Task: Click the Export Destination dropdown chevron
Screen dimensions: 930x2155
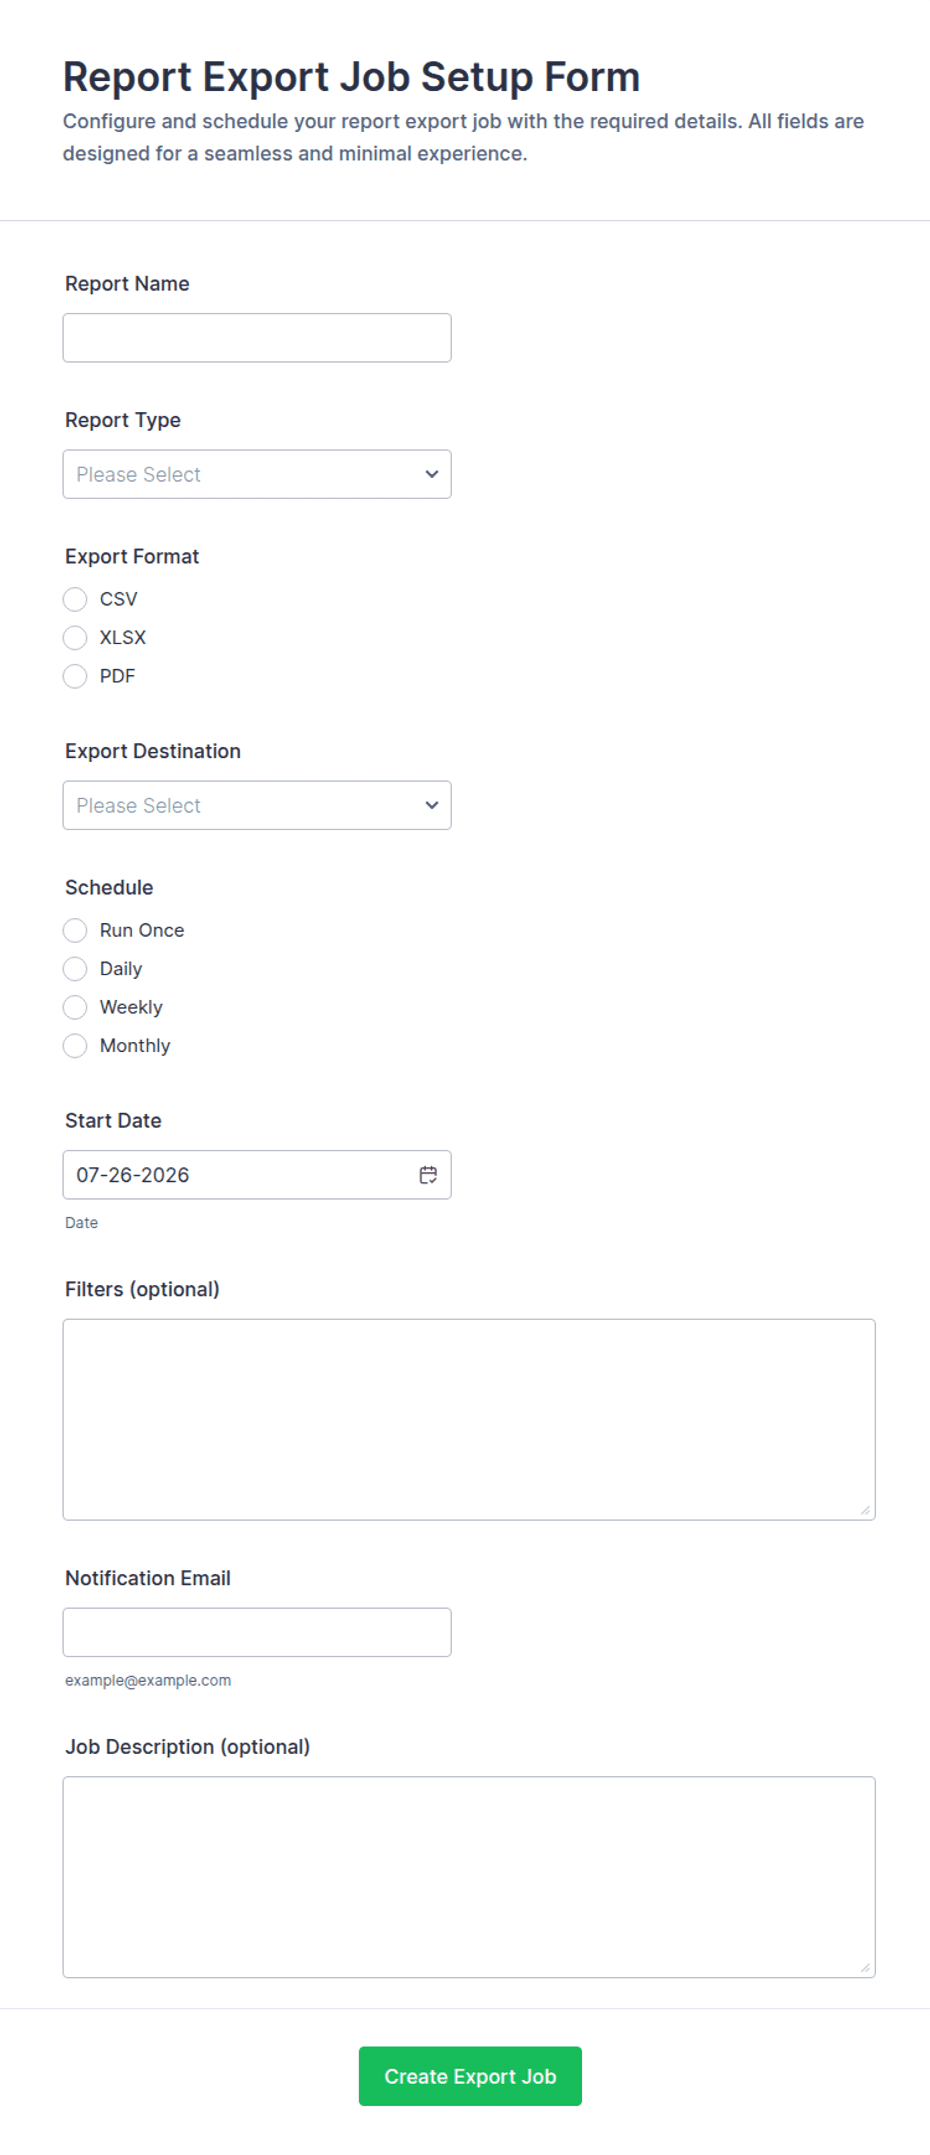Action: (x=432, y=805)
